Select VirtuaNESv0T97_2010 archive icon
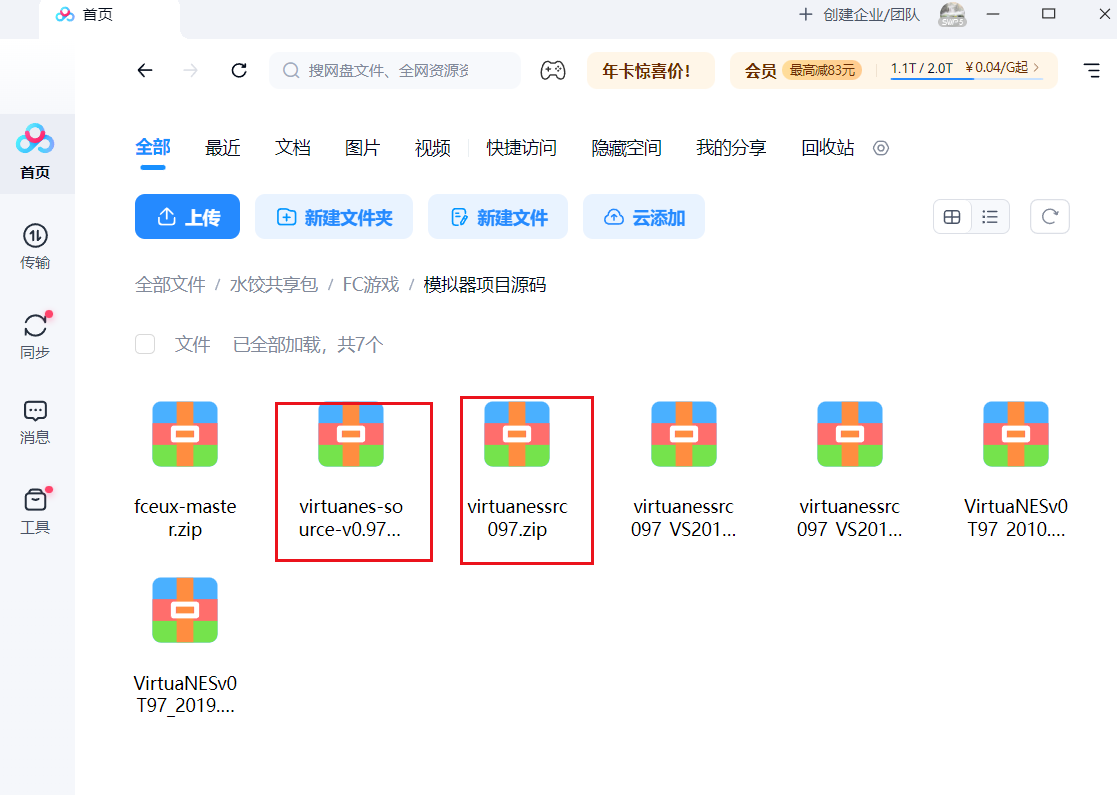The width and height of the screenshot is (1117, 795). [x=1016, y=435]
